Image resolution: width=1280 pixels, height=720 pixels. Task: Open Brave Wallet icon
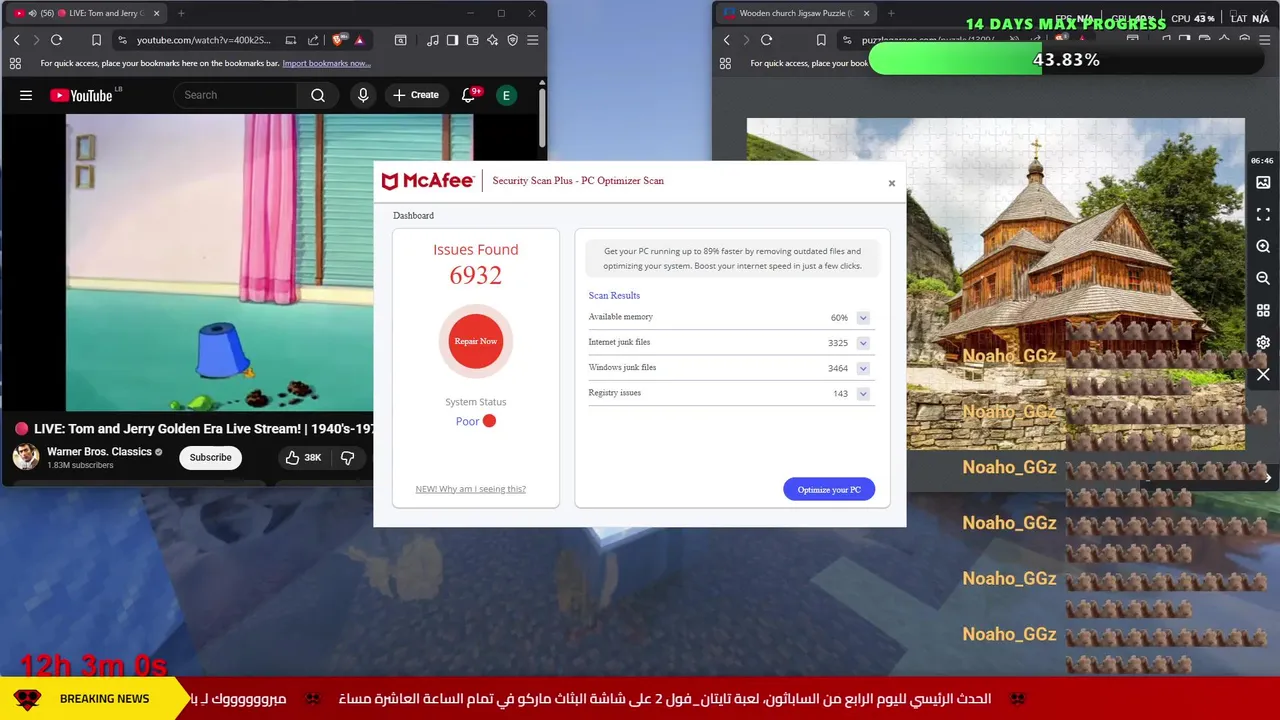[x=472, y=40]
